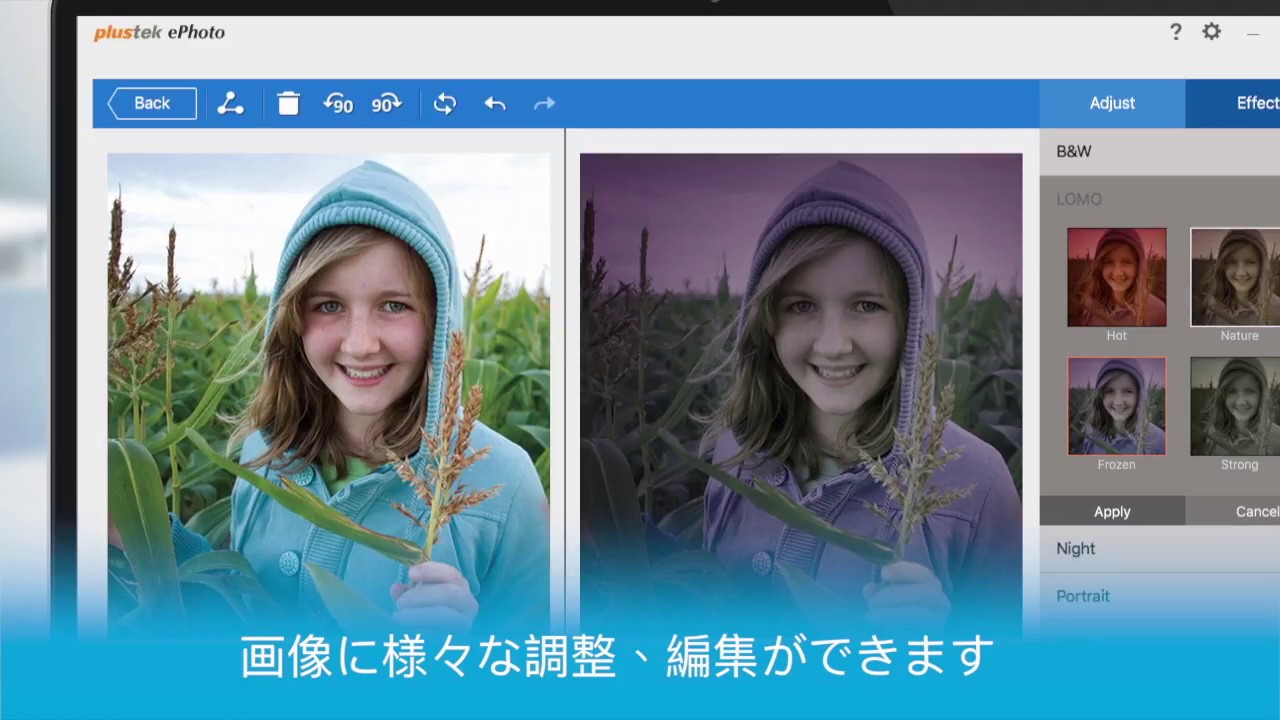The height and width of the screenshot is (720, 1280).
Task: Select the Nature LOMO thumbnail
Action: [1235, 277]
